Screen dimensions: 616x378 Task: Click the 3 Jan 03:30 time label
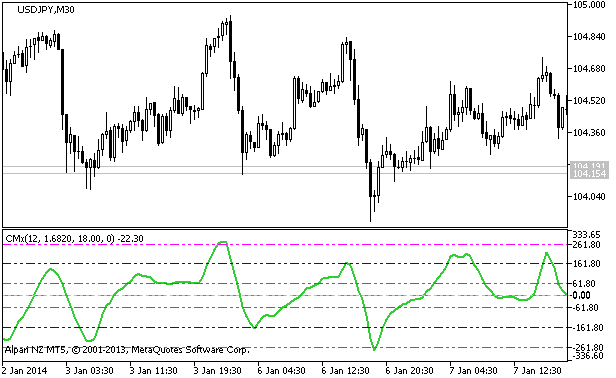89,371
